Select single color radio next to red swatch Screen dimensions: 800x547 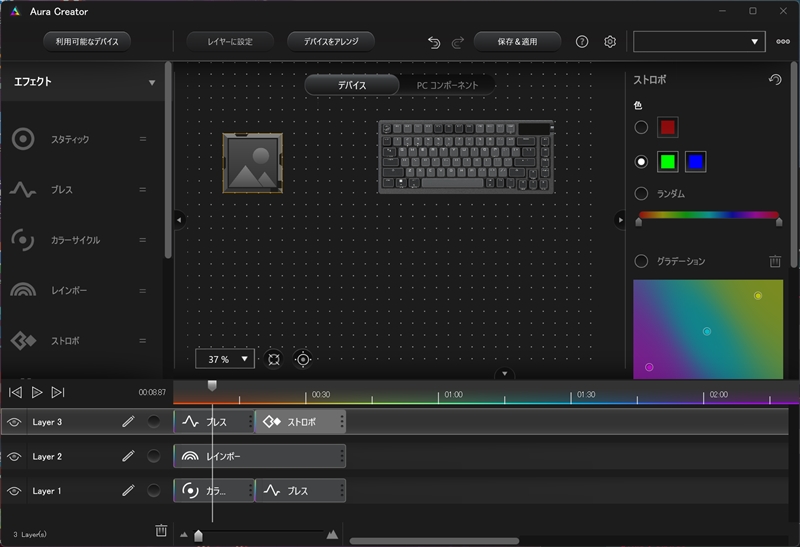pos(641,127)
